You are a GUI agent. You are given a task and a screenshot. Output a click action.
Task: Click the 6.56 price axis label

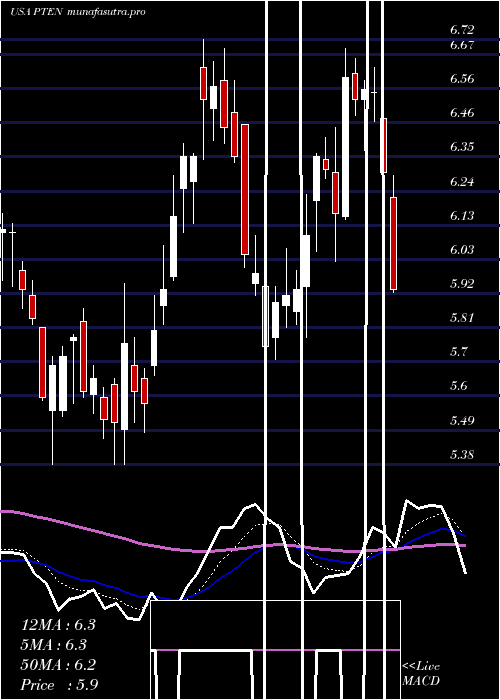(x=462, y=79)
